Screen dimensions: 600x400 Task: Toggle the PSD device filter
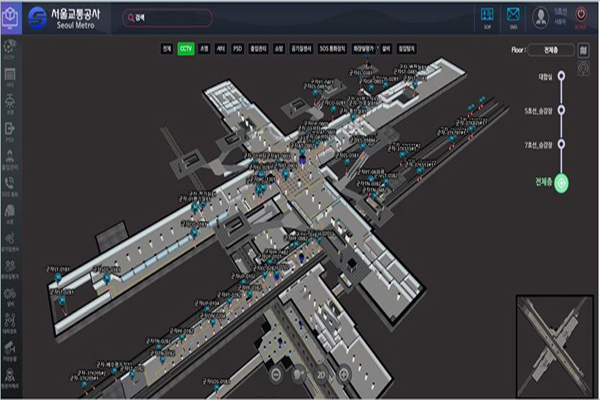click(237, 48)
